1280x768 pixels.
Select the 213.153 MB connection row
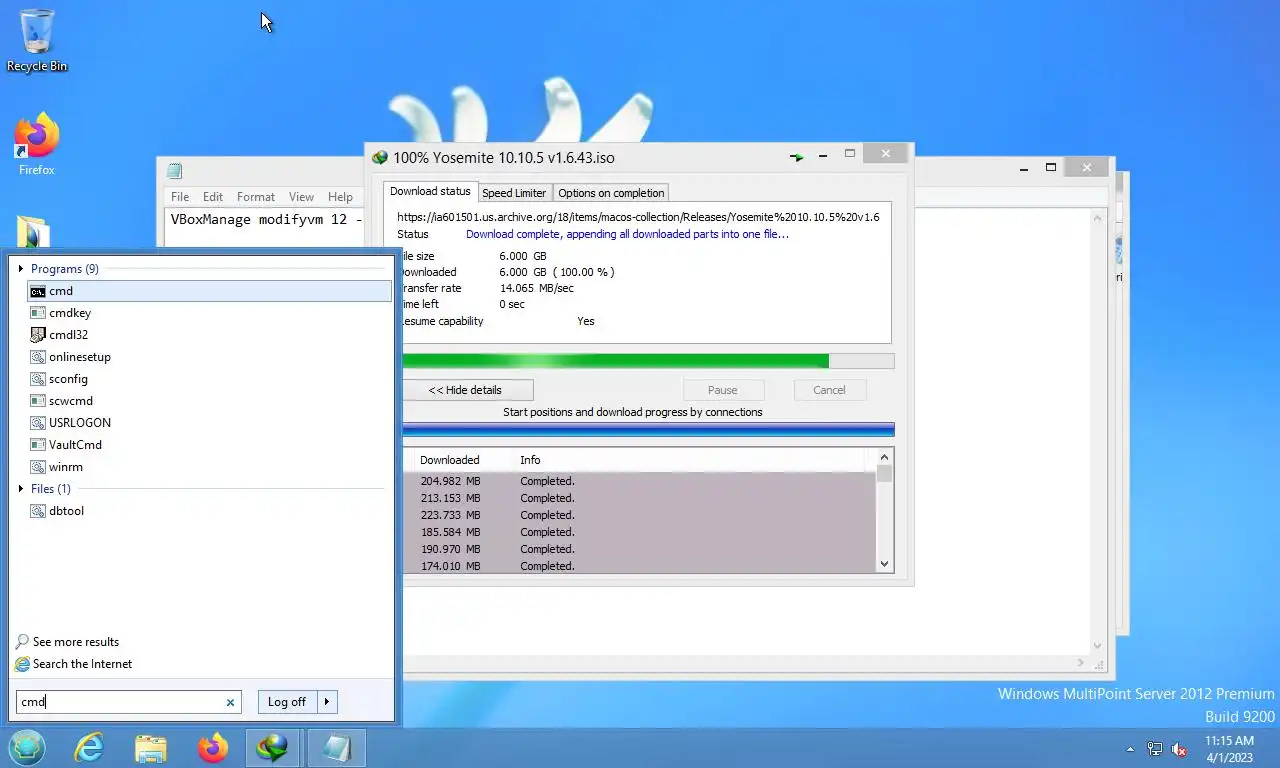[639, 498]
